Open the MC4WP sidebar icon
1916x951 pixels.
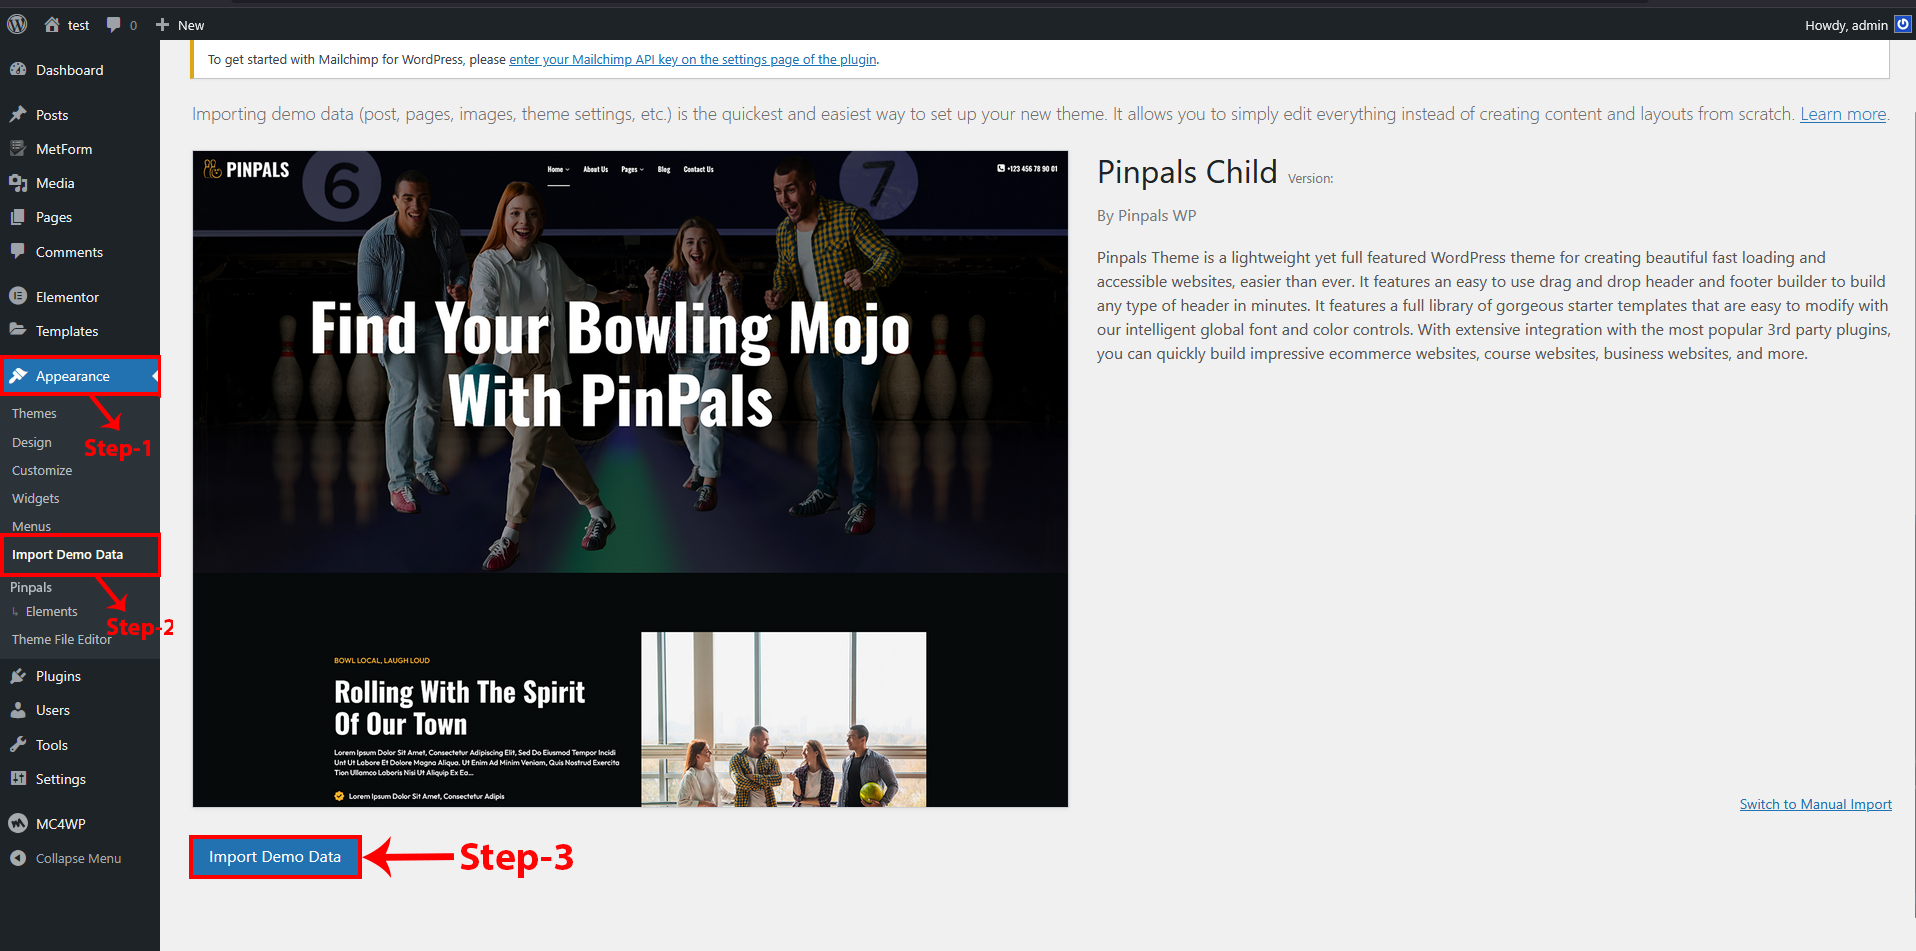[18, 824]
